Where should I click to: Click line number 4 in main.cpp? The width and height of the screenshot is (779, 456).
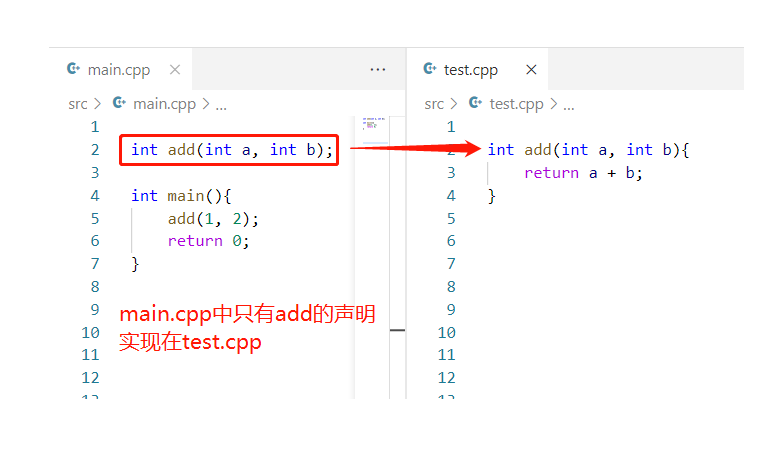click(x=95, y=196)
